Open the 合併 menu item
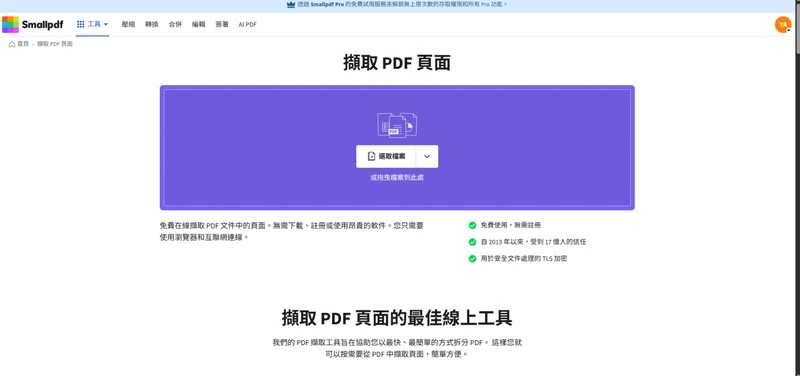Viewport: 800px width, 376px height. [175, 24]
